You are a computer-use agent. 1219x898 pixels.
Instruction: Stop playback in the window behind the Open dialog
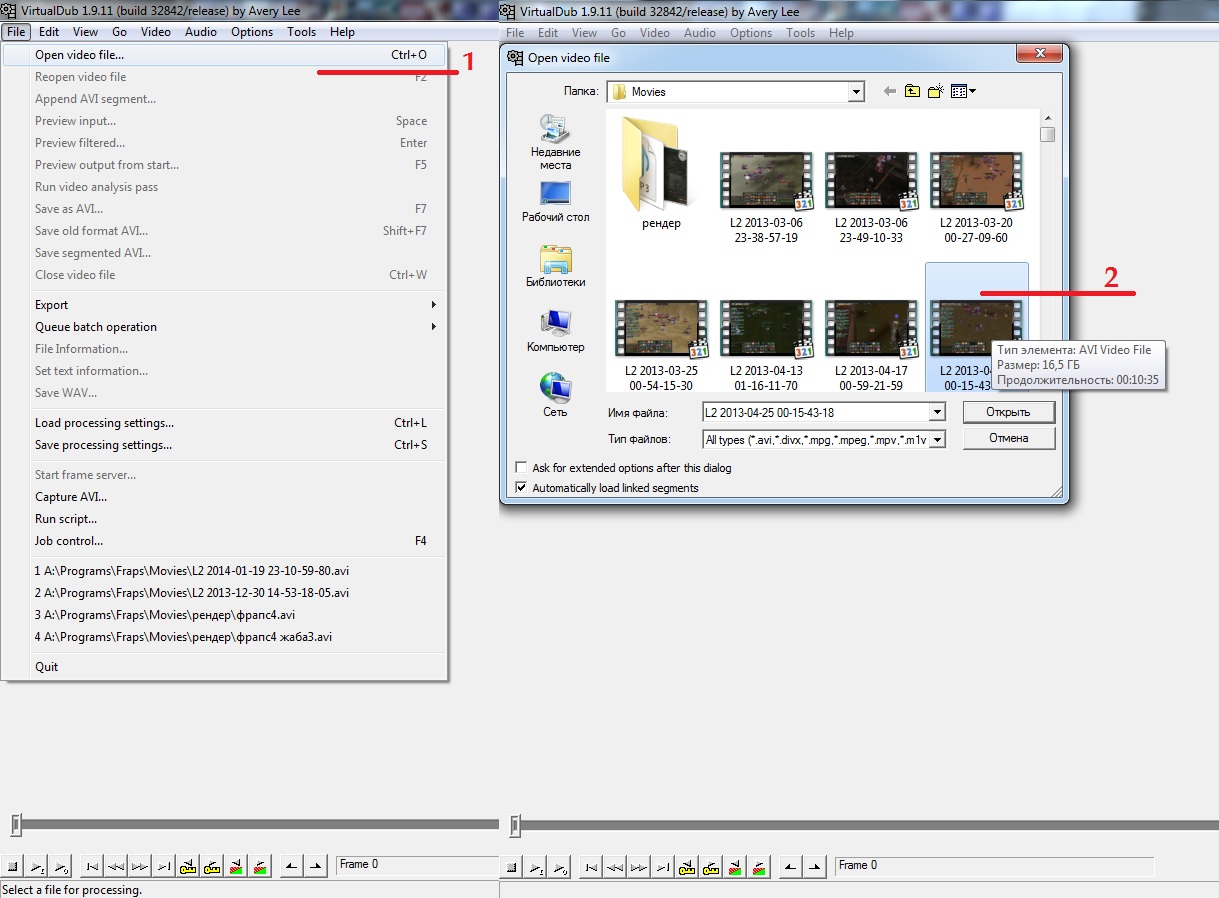pyautogui.click(x=511, y=867)
